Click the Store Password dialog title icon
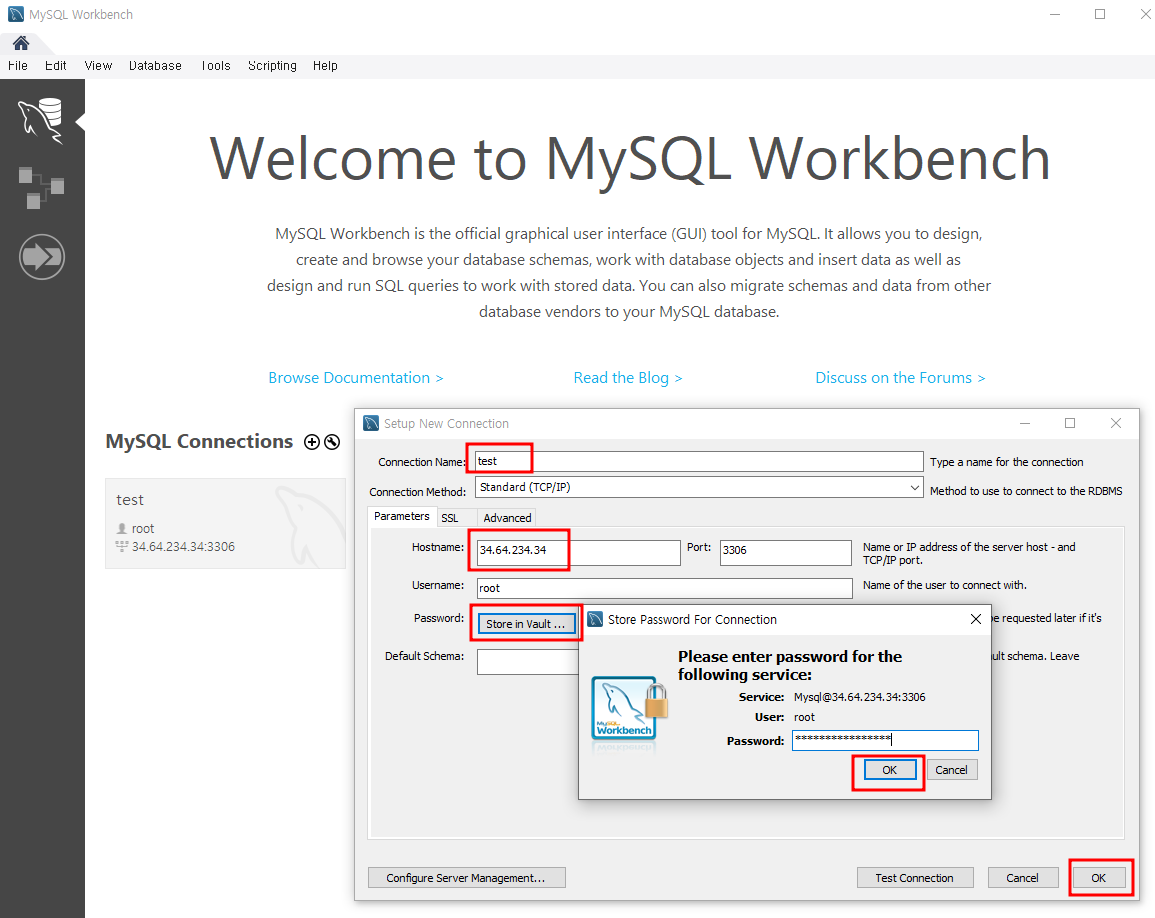The width and height of the screenshot is (1155, 918). [x=595, y=619]
